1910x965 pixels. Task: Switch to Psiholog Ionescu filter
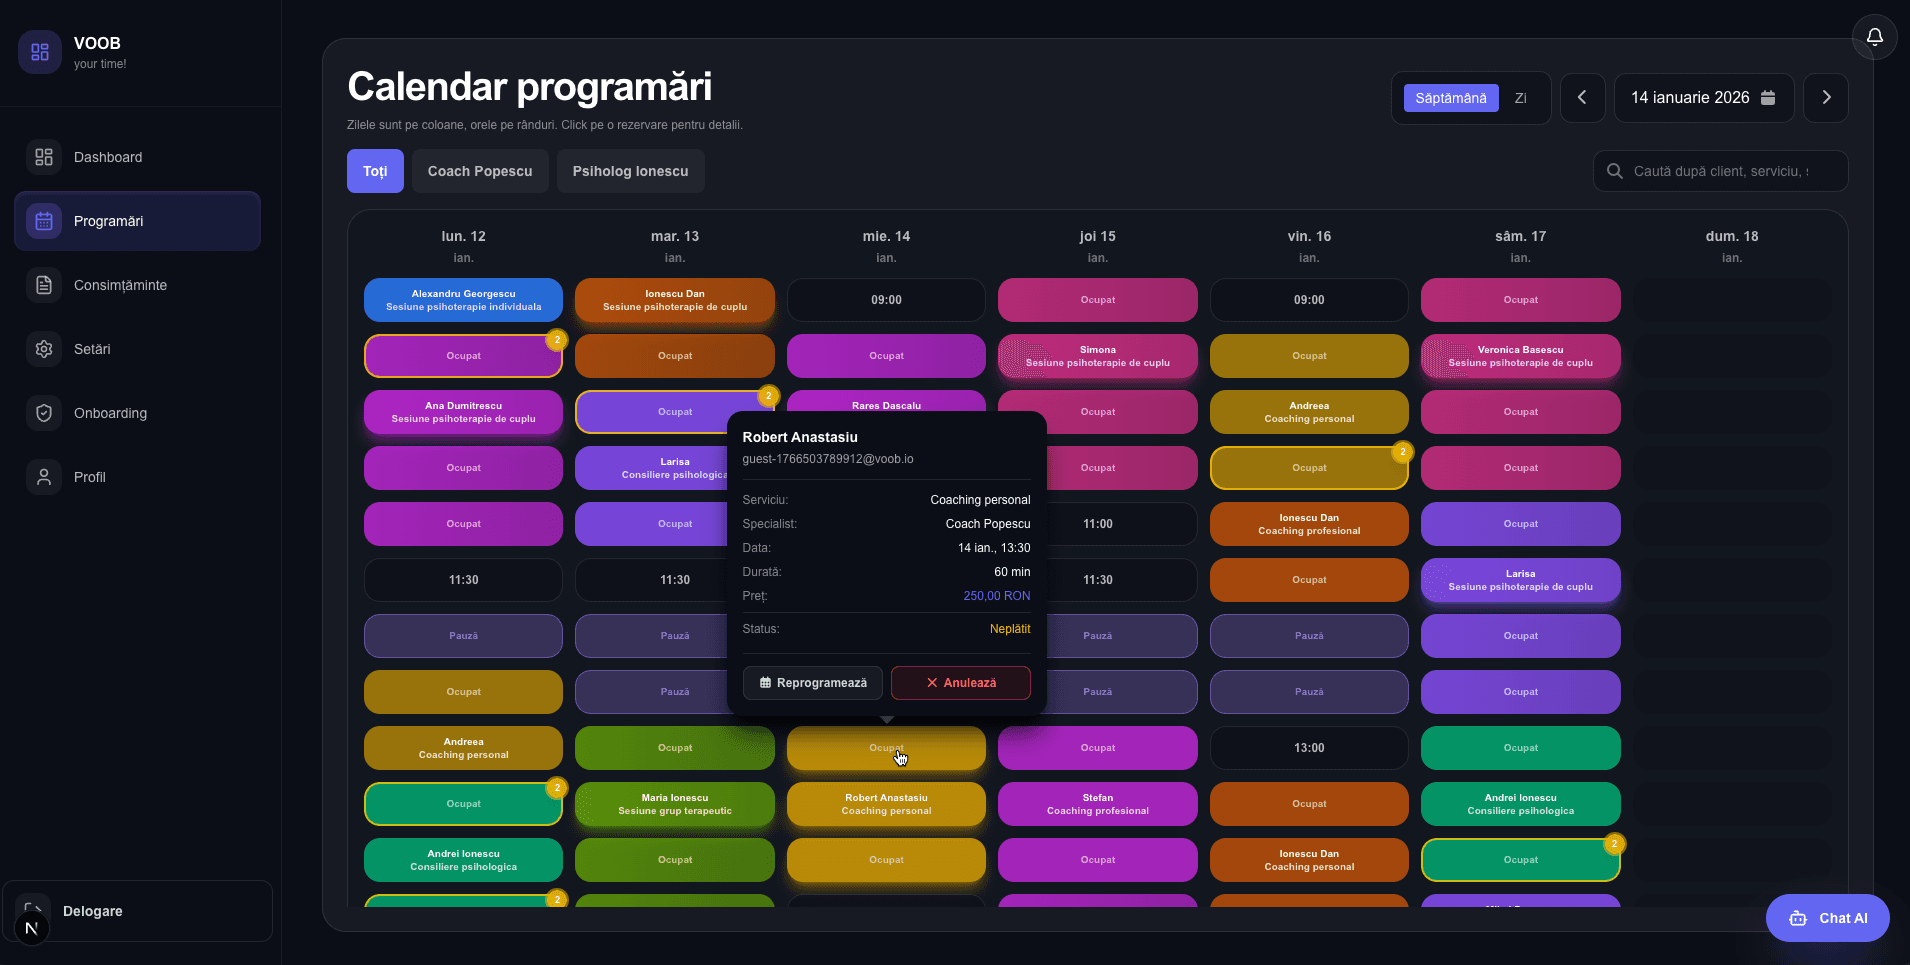click(630, 171)
